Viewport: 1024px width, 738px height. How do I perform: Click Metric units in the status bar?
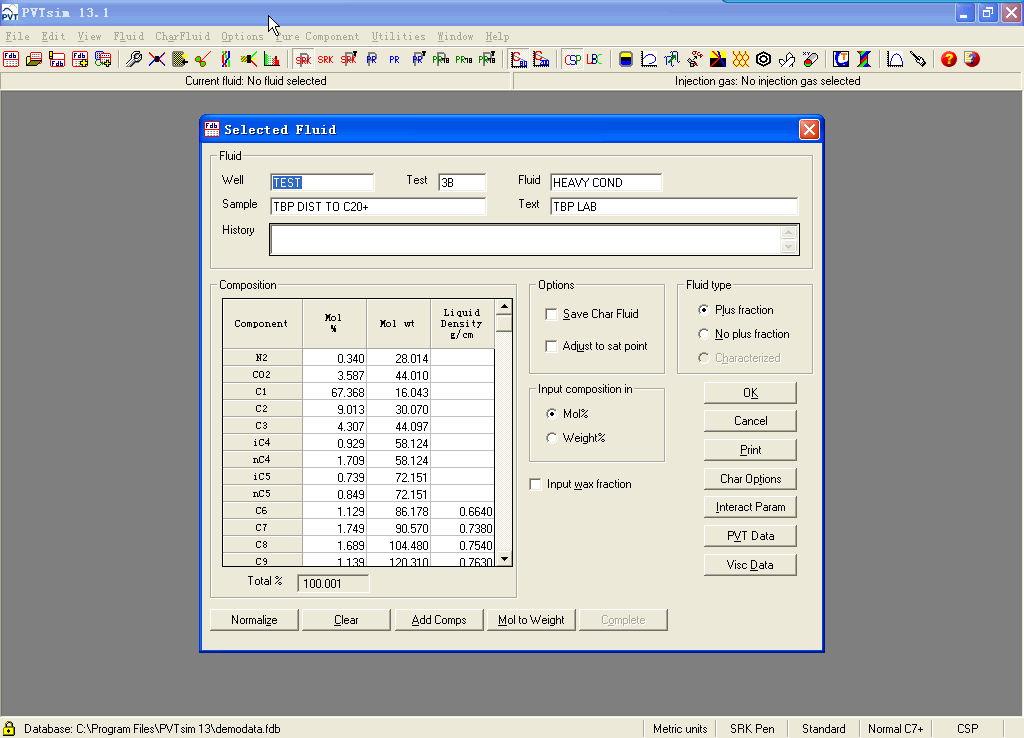pyautogui.click(x=680, y=729)
